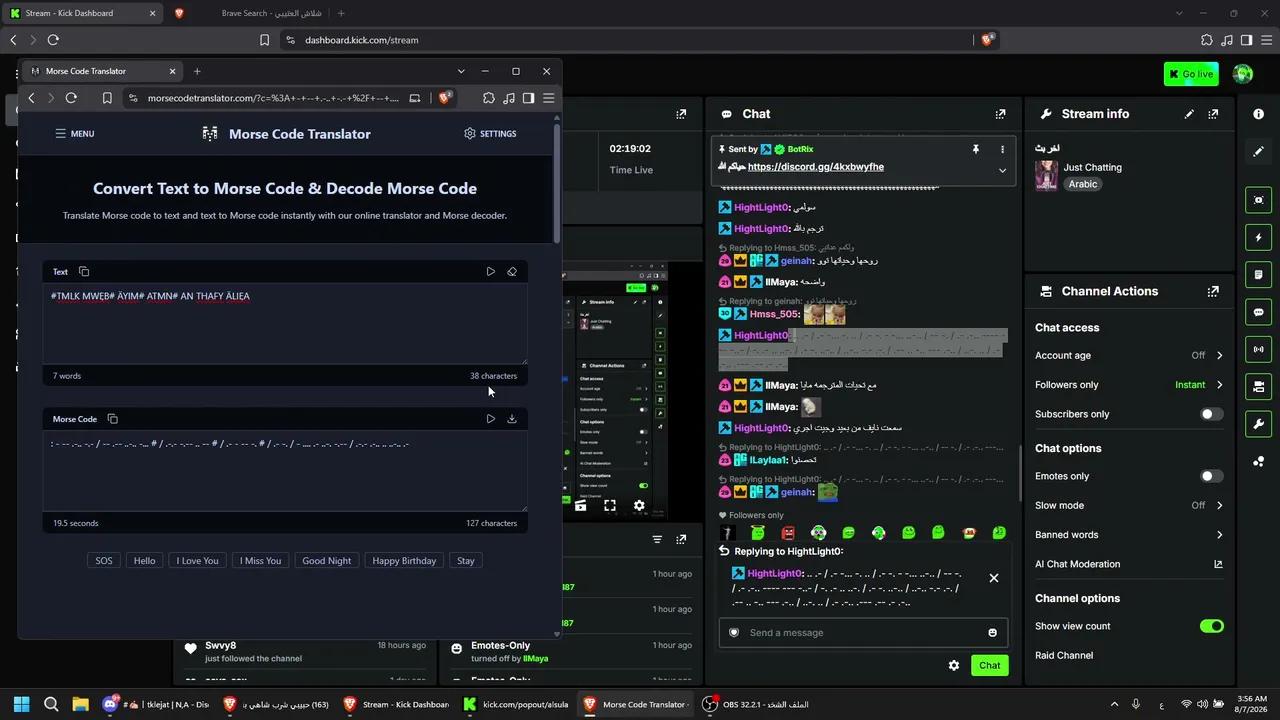Open Brave Shields in Morse Translator window
Image resolution: width=1280 pixels, height=720 pixels.
446,97
